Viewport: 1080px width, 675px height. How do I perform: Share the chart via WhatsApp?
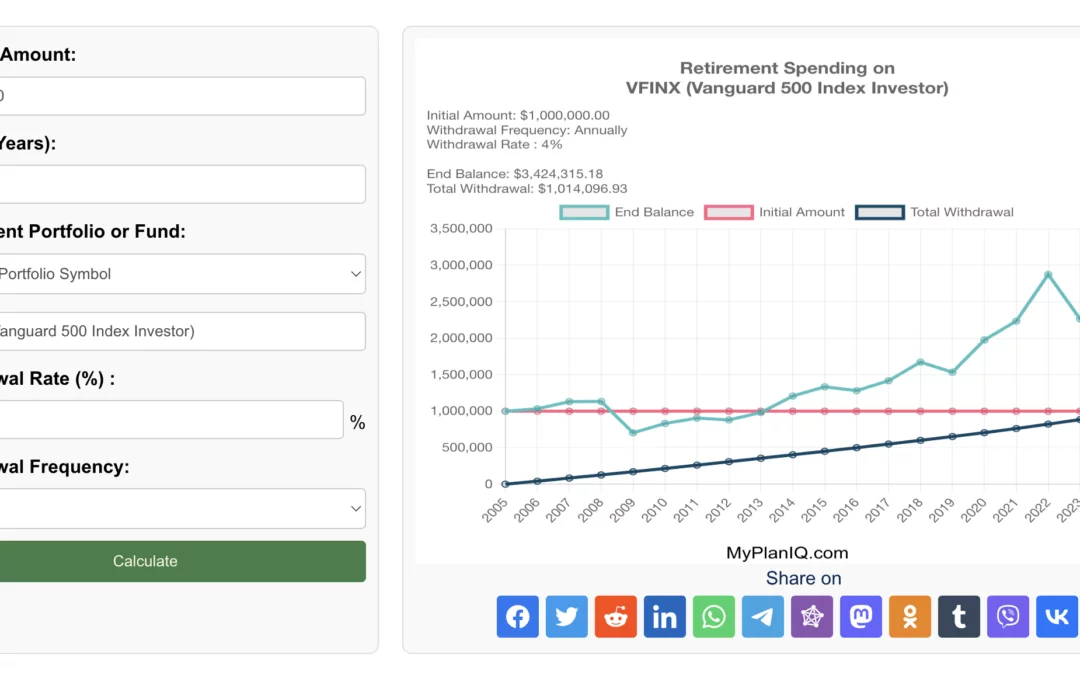(714, 616)
